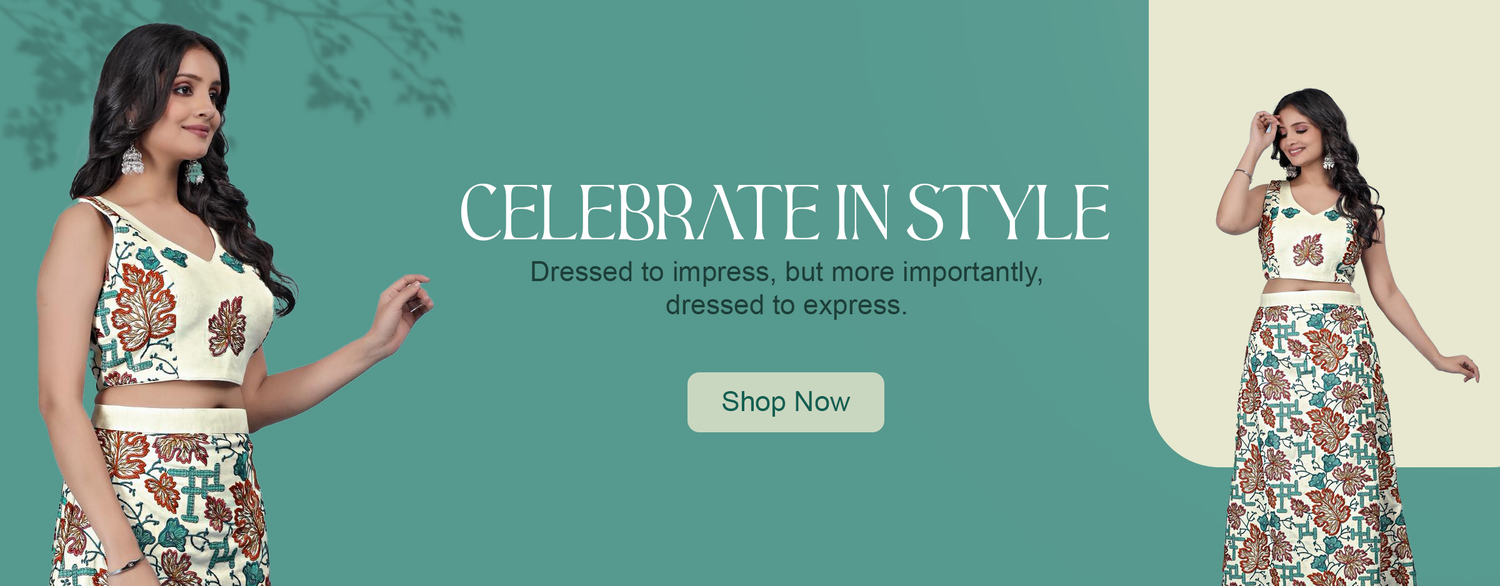Click the left model's silver jhumka earring
Screen dimensions: 1500x586
pos(132,158)
